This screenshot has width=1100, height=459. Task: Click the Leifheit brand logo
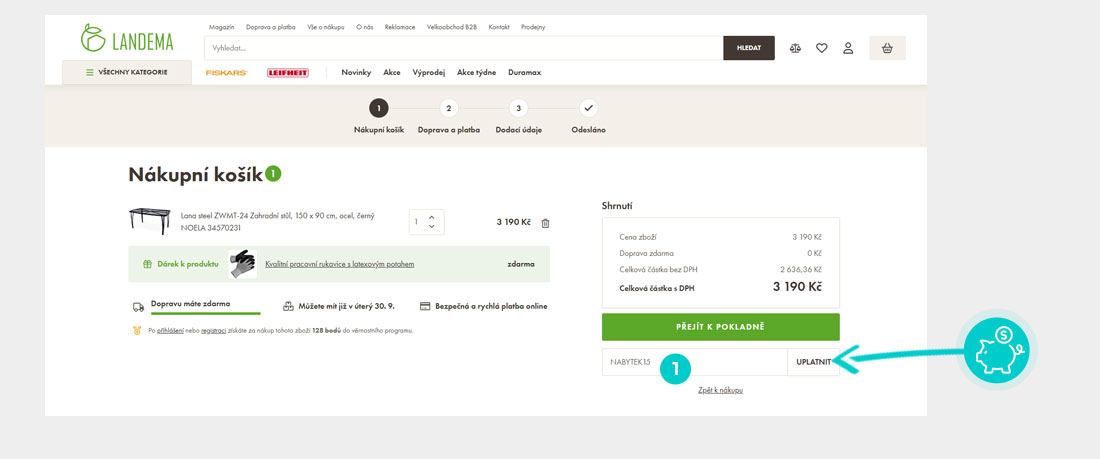[x=287, y=73]
